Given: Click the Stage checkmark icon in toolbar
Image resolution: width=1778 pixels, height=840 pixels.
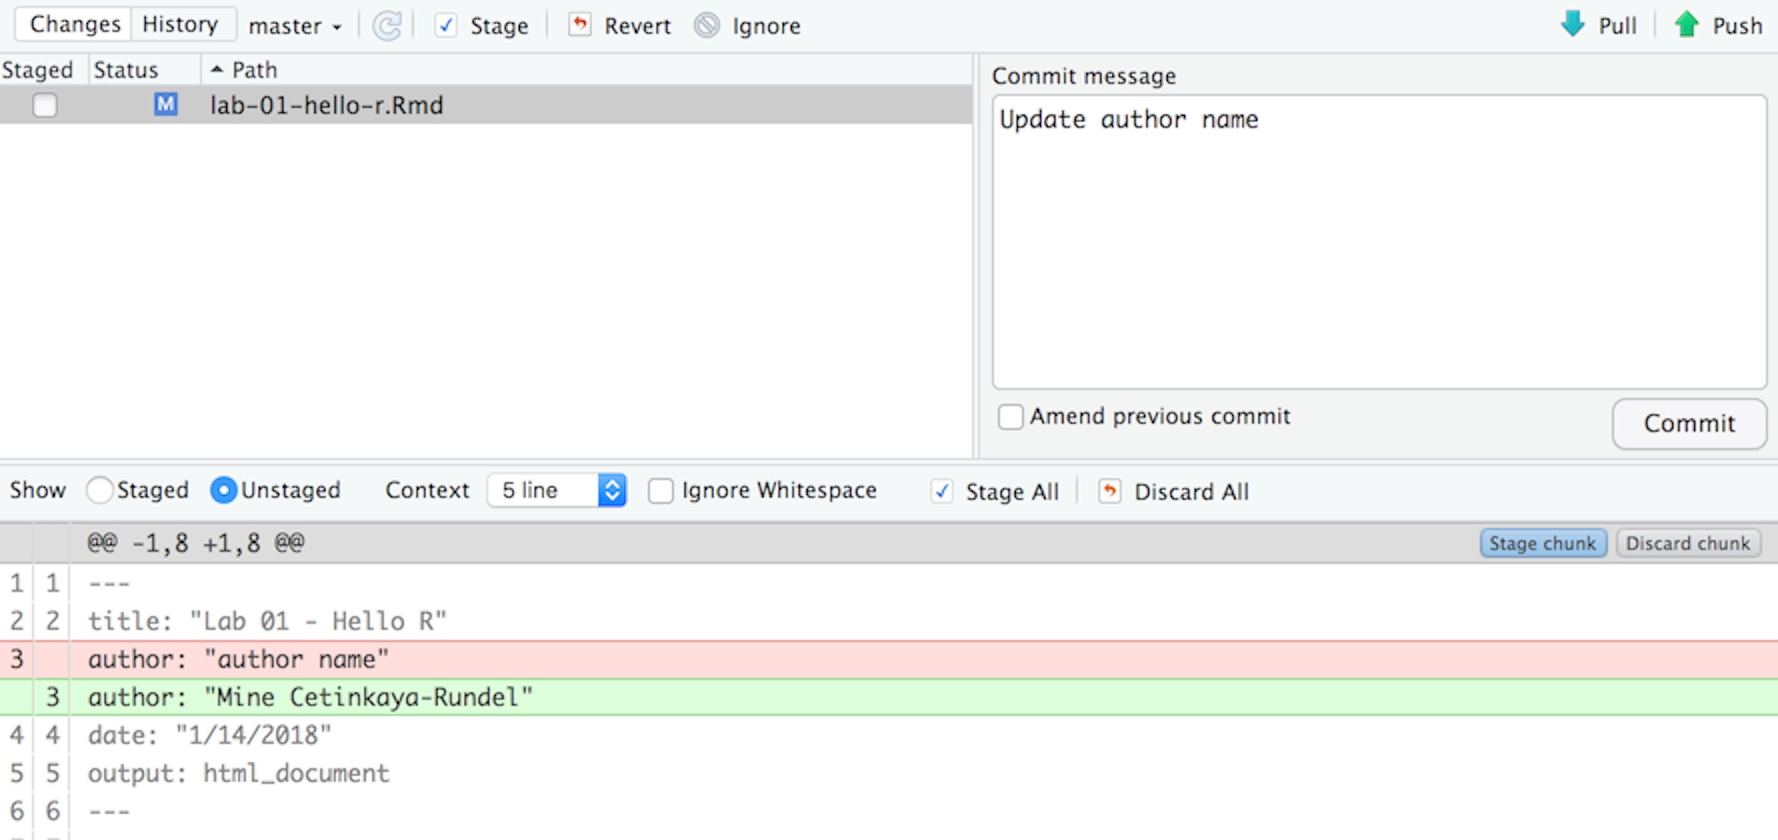Looking at the screenshot, I should tap(446, 26).
